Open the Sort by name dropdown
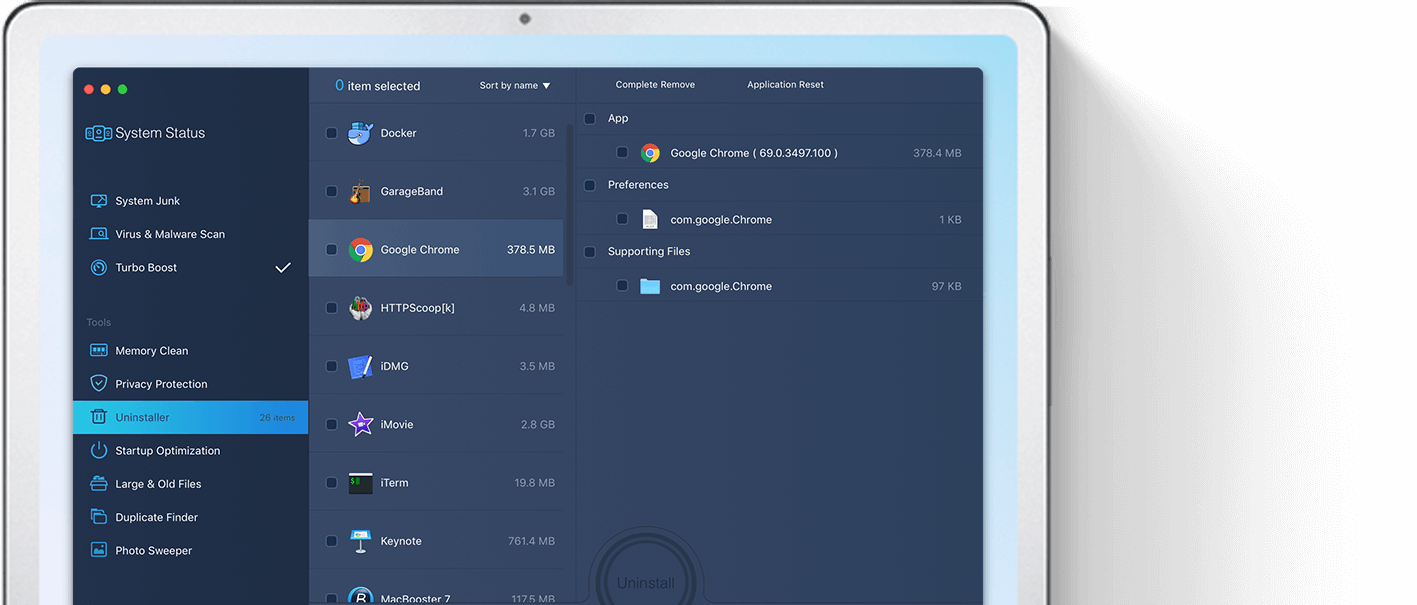Screen dimensions: 1417x605 (x=514, y=85)
